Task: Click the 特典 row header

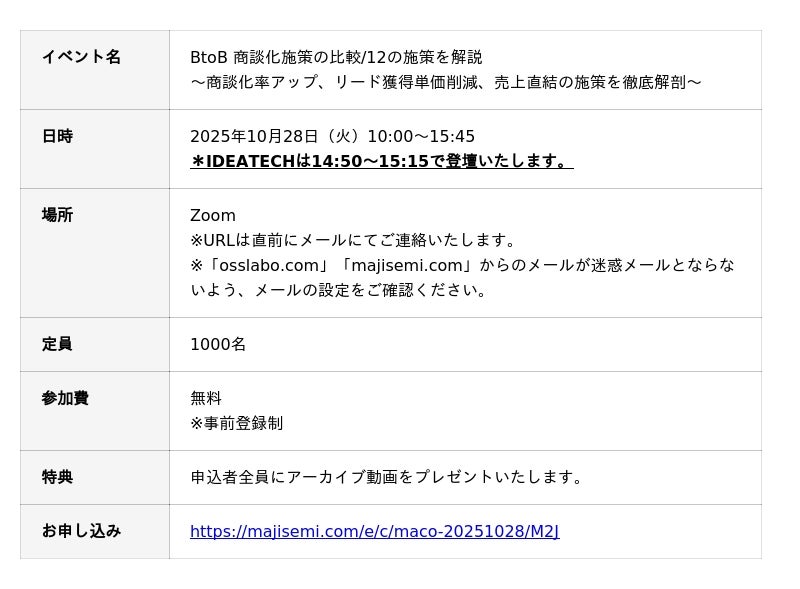Action: tap(57, 477)
